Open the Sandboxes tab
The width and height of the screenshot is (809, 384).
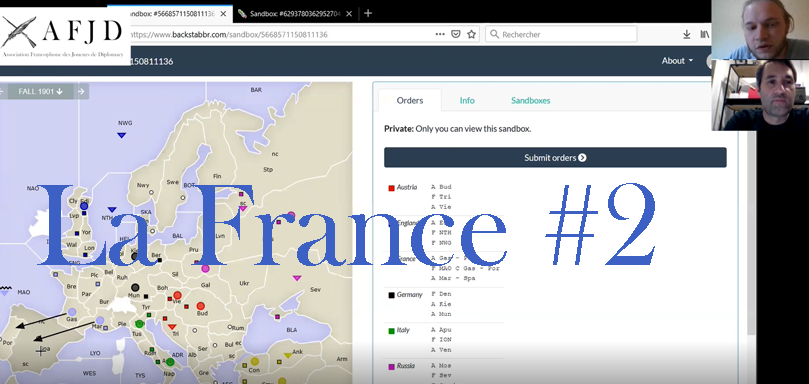530,100
